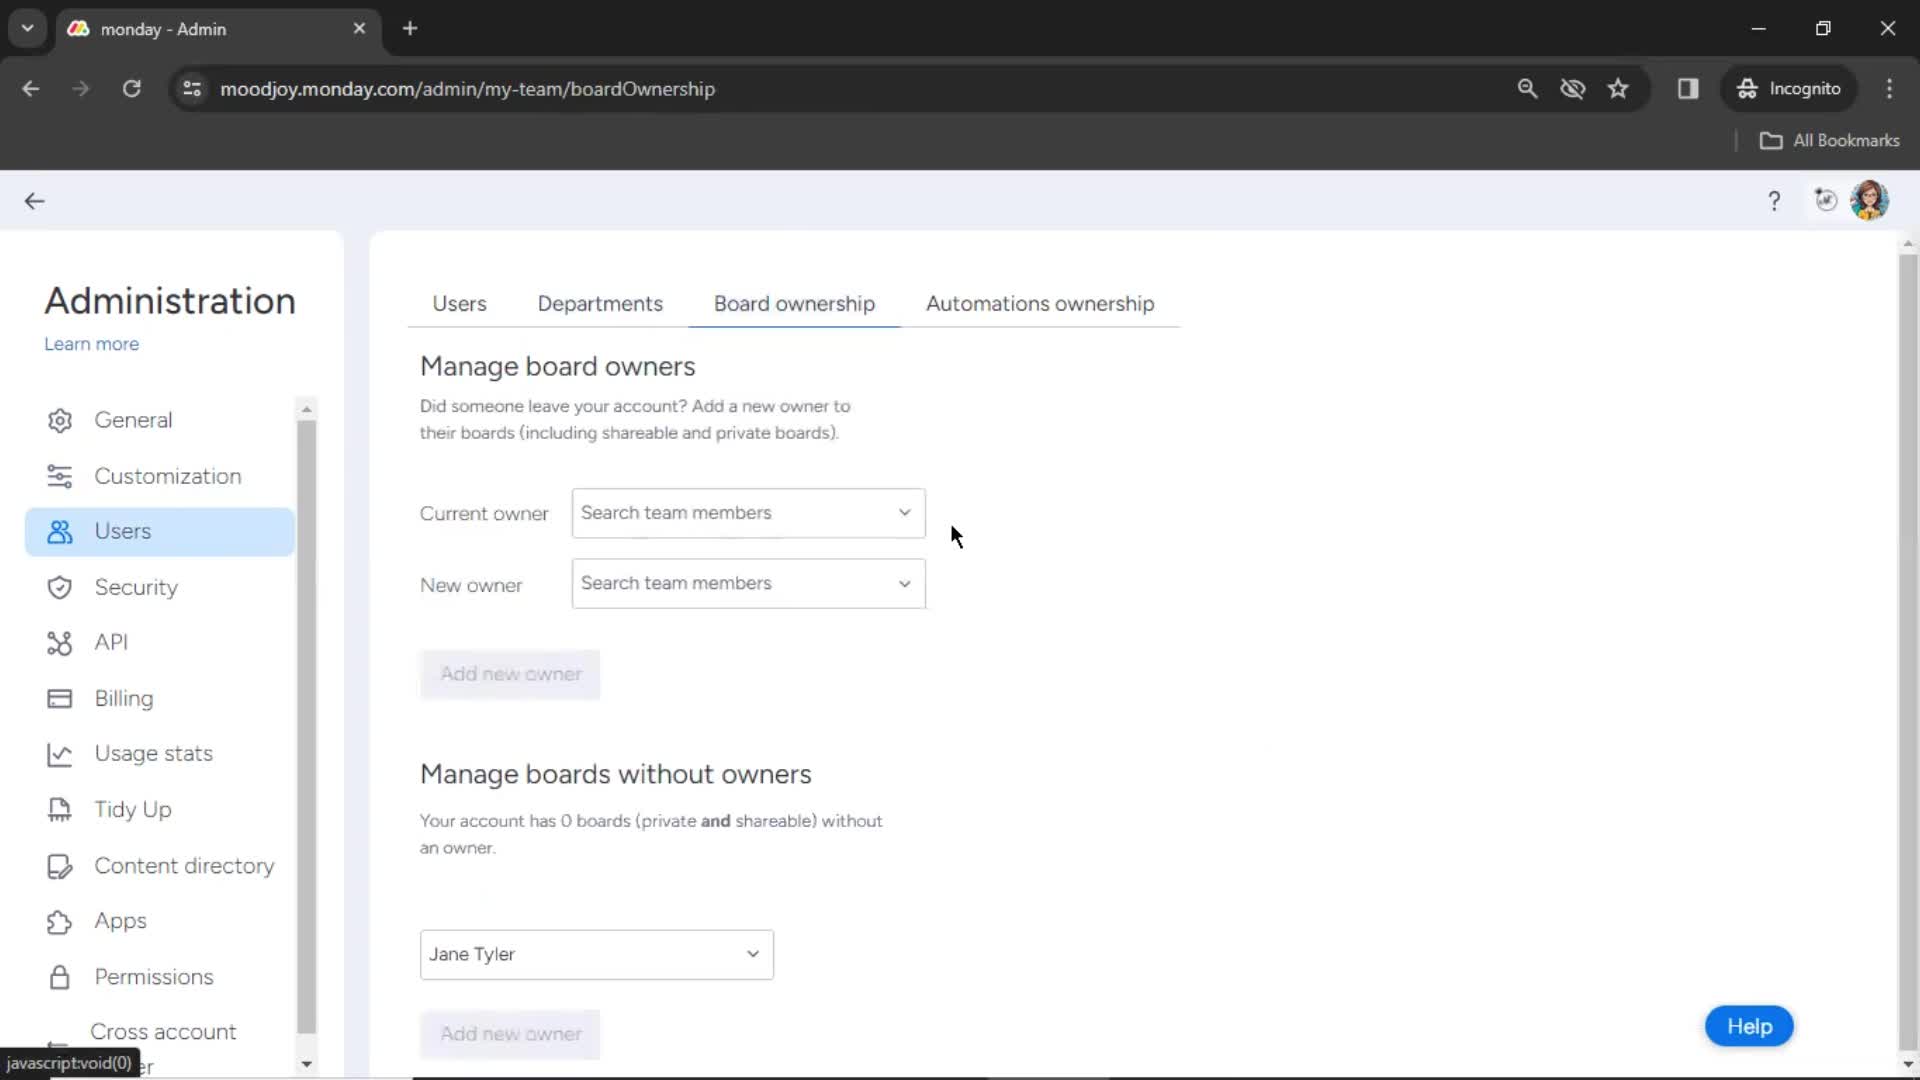Click the Users section icon
1920x1080 pixels.
click(x=58, y=530)
